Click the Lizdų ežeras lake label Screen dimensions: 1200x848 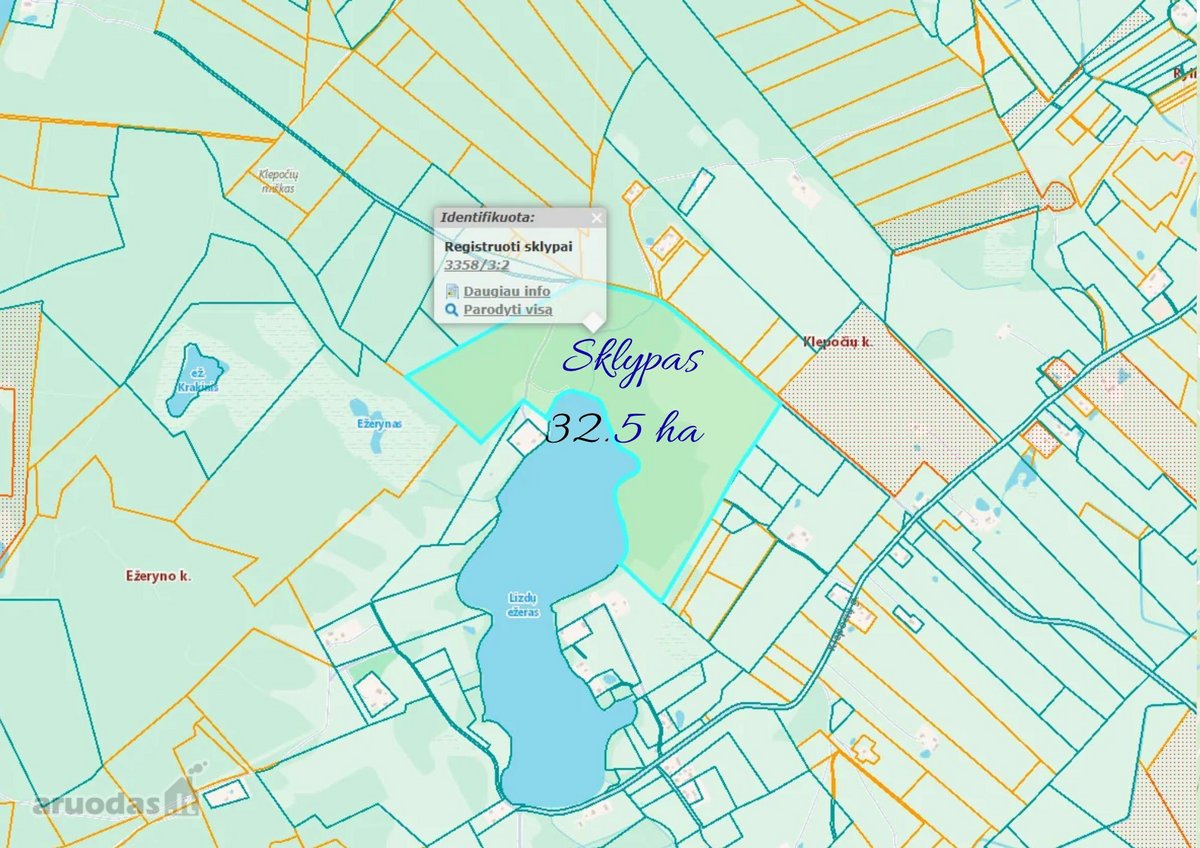point(523,605)
